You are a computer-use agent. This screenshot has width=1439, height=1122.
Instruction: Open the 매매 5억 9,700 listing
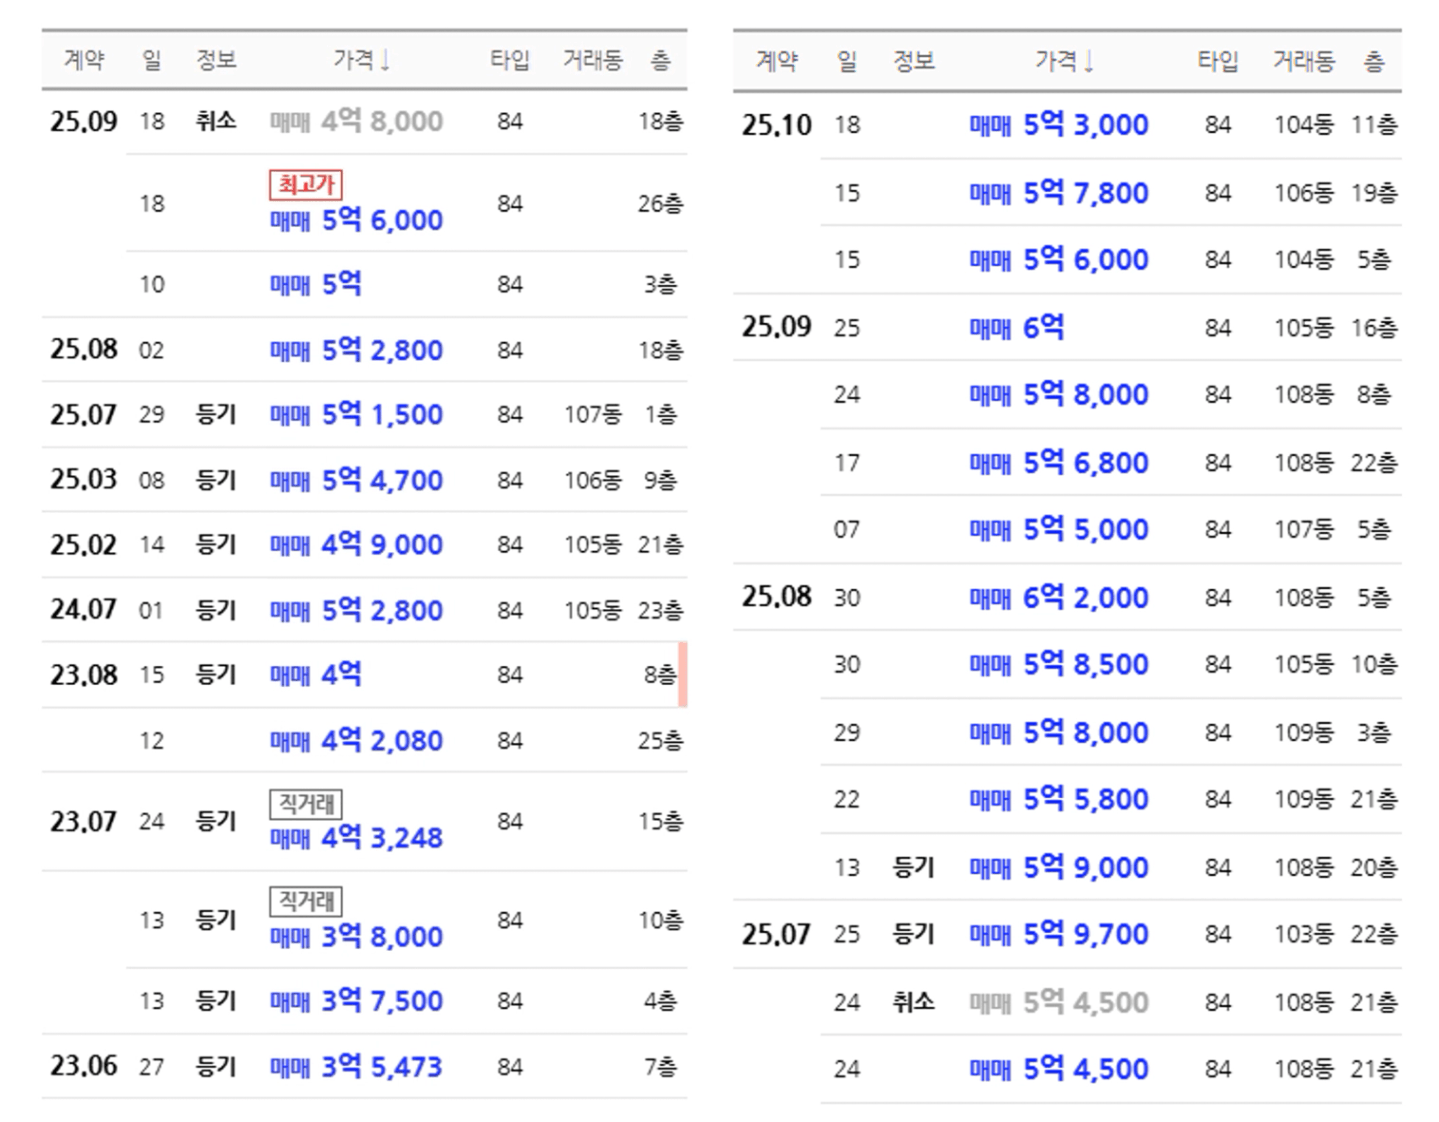[1058, 935]
